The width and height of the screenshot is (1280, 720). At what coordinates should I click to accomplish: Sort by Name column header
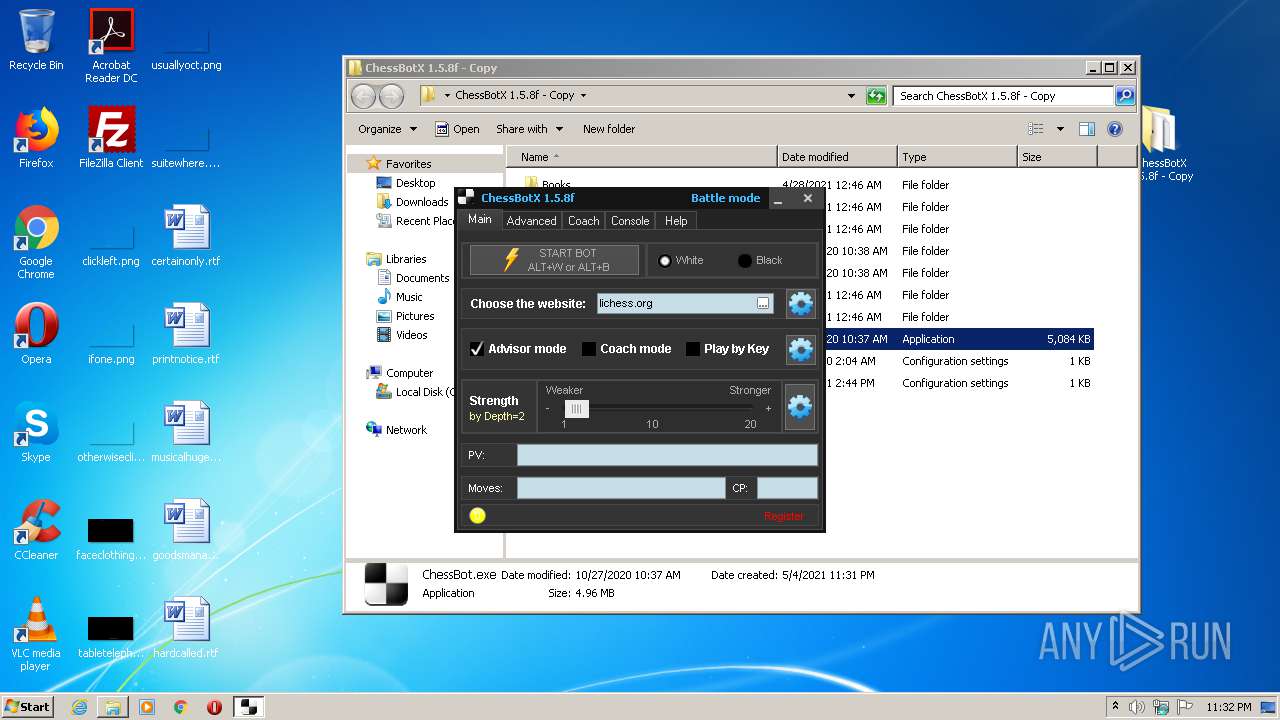(x=642, y=157)
